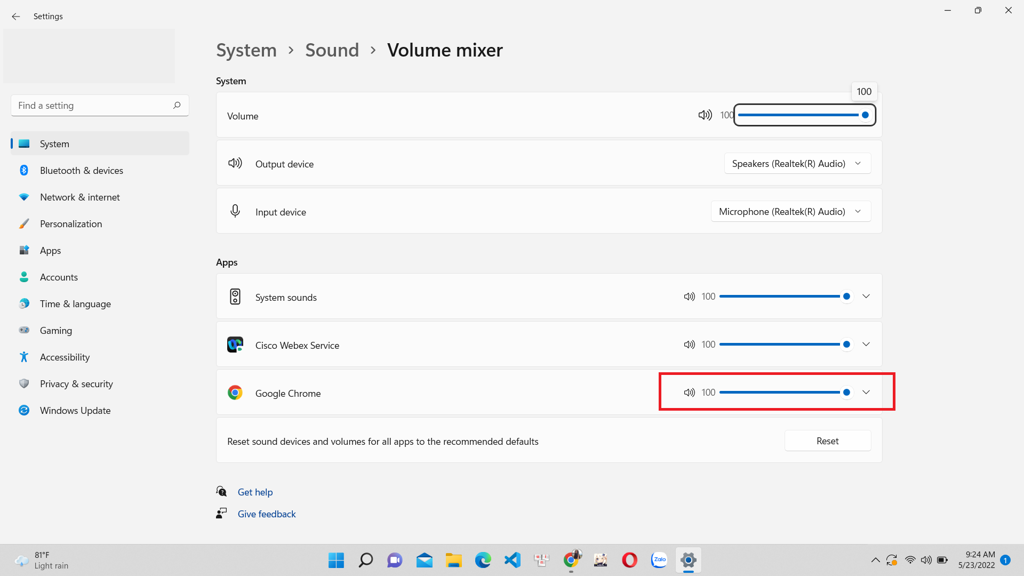The image size is (1024, 576).
Task: Click the Find a setting search box
Action: 100,105
